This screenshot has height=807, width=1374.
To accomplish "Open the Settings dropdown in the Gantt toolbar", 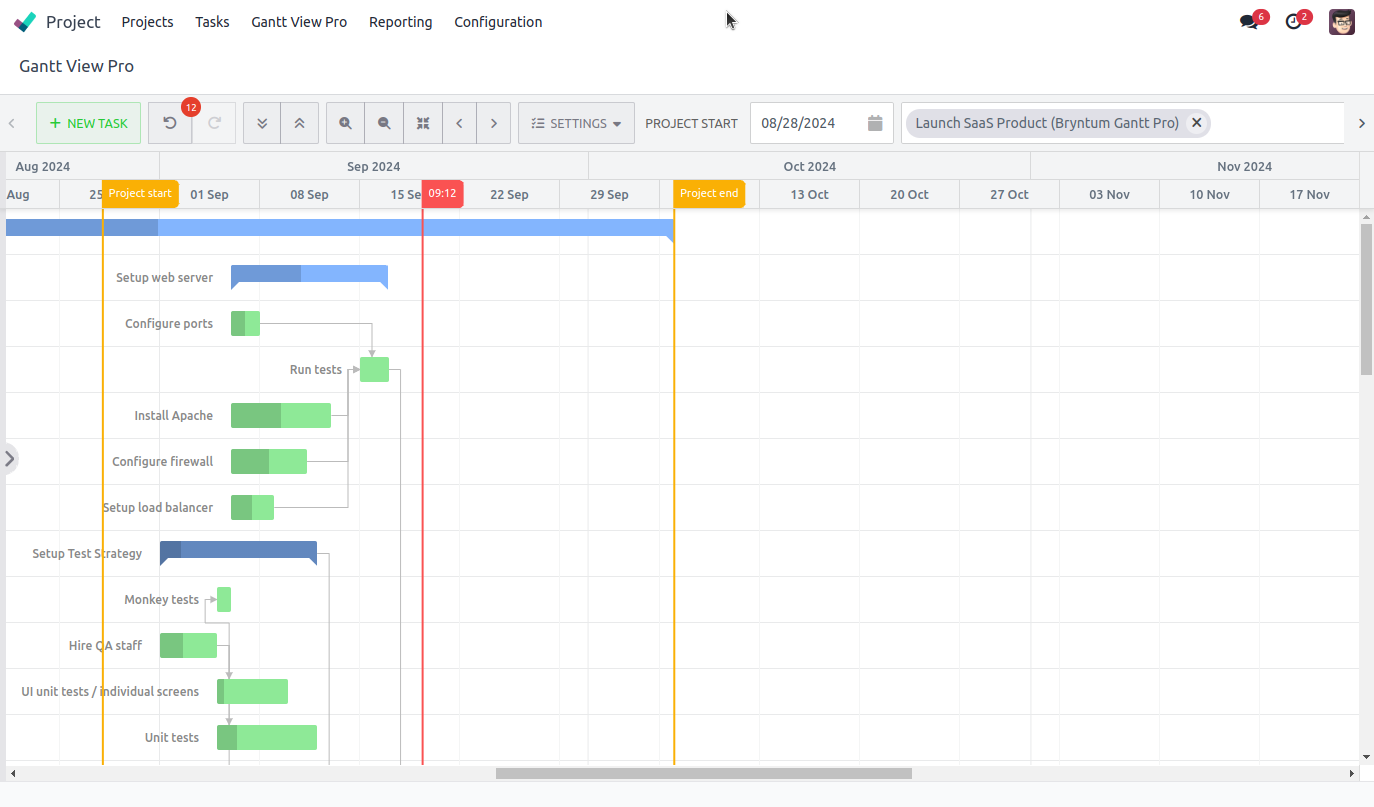I will (x=576, y=122).
